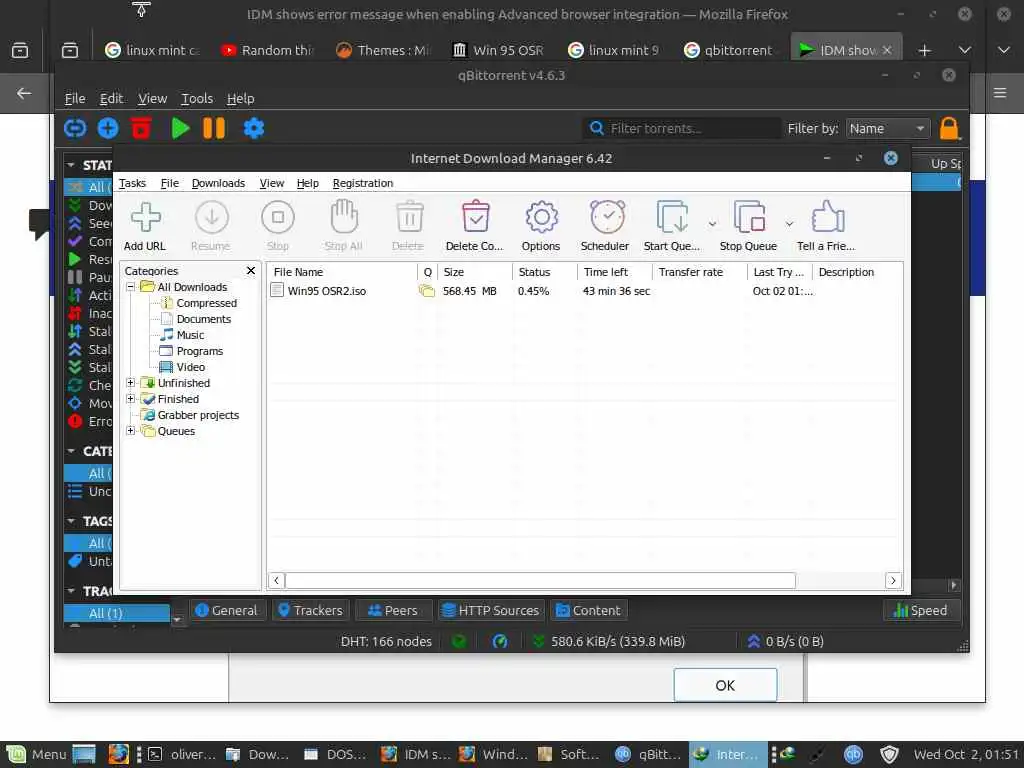
Task: Click the Stop Queue icon
Action: (x=749, y=217)
